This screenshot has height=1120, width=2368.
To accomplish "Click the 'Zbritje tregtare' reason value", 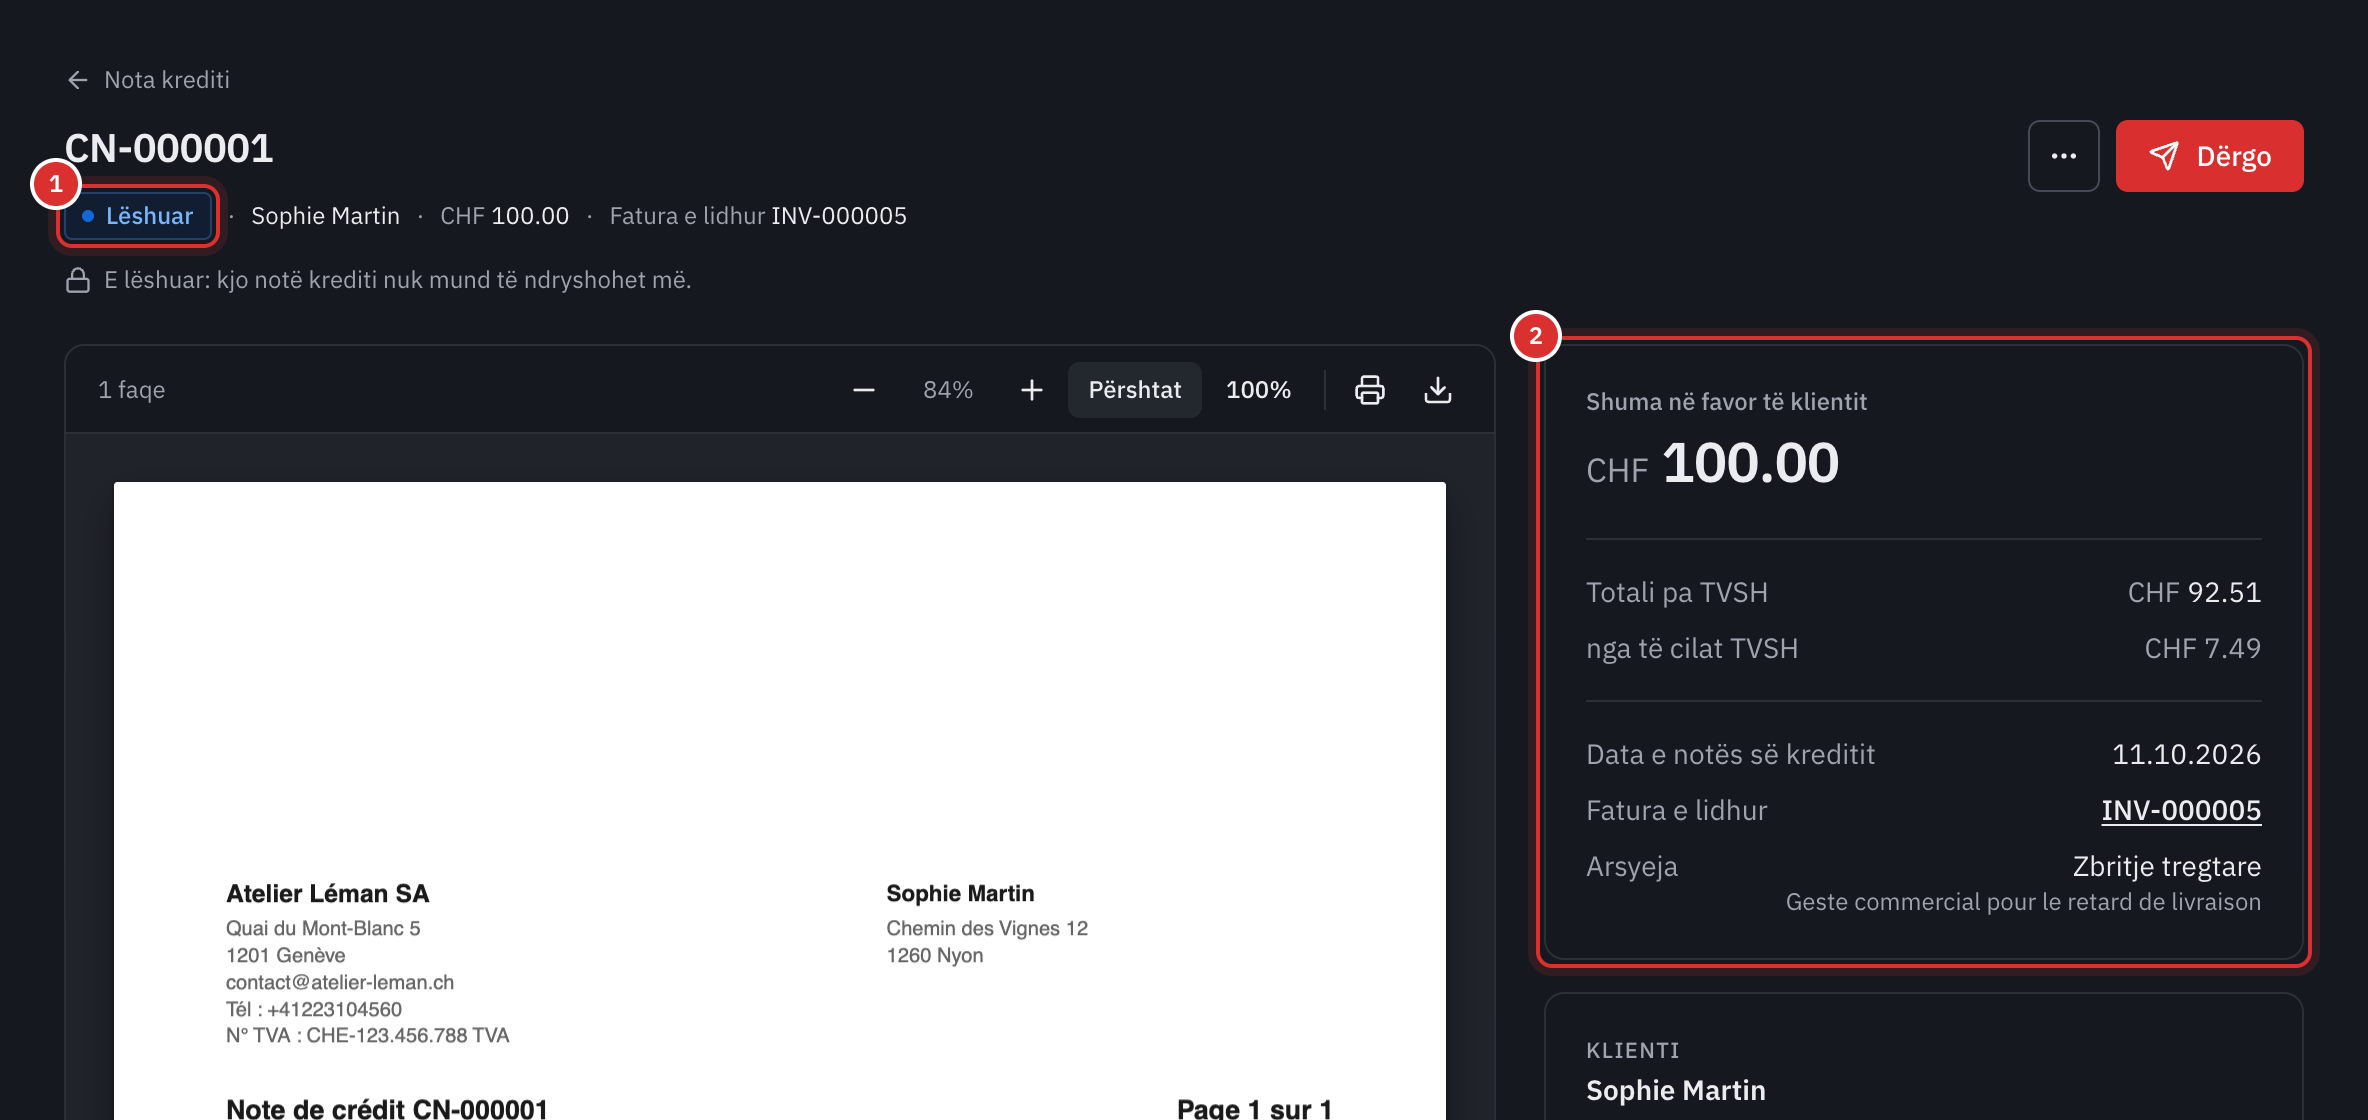I will 2166,867.
